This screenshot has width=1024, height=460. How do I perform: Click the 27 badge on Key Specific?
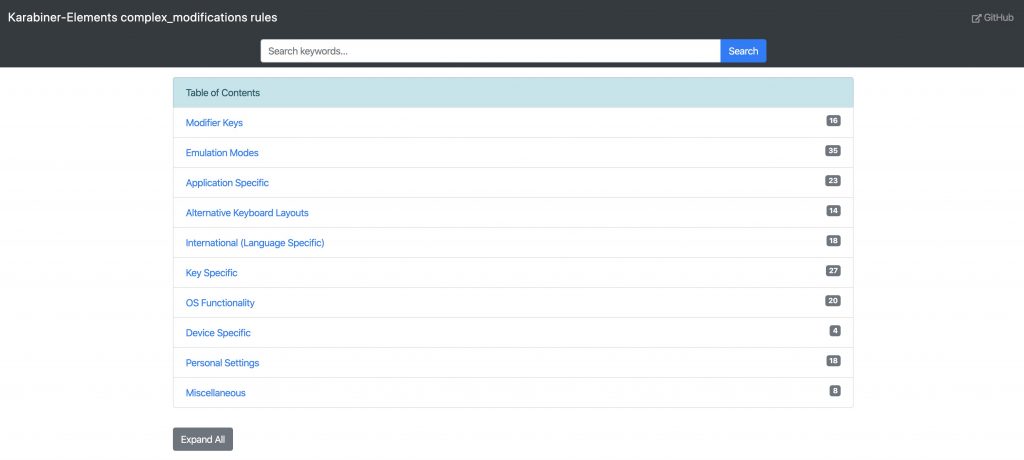coord(833,271)
